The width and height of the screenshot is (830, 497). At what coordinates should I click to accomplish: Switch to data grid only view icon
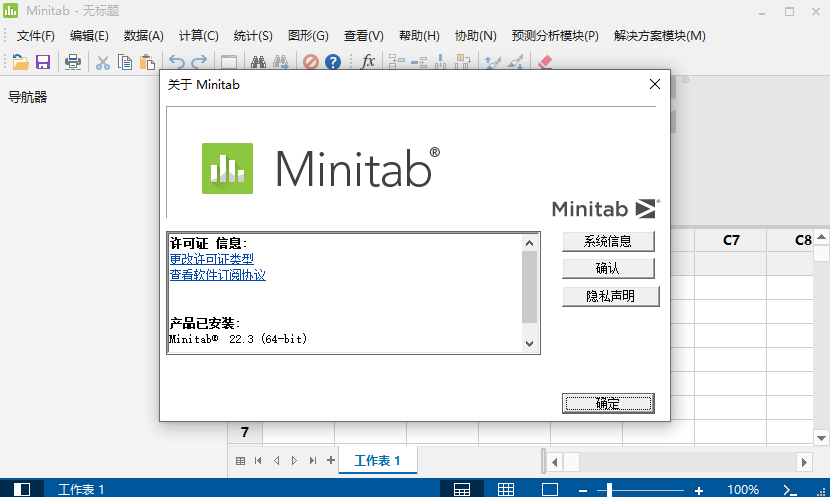(506, 489)
